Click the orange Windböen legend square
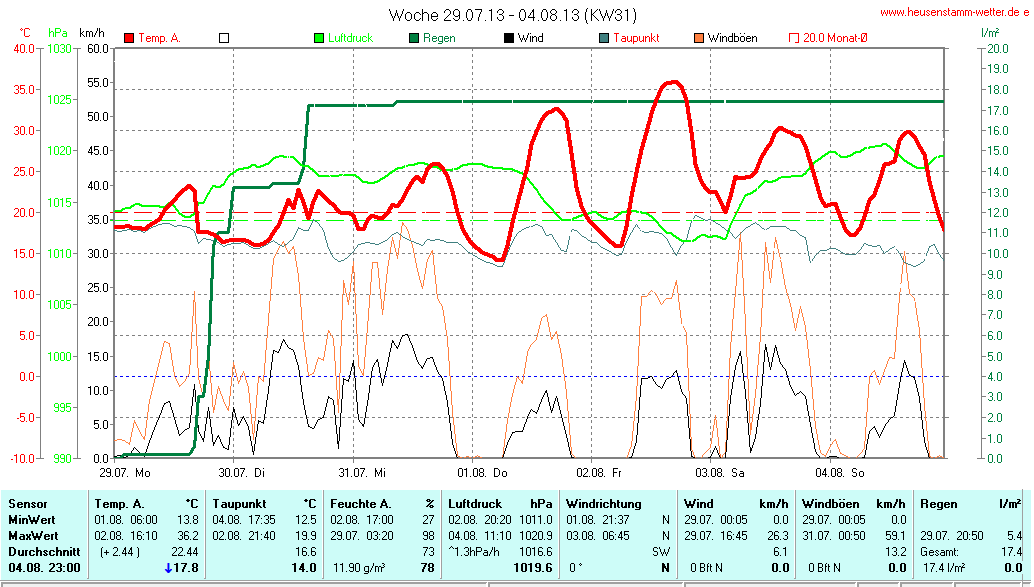Image resolution: width=1034 pixels, height=587 pixels. [x=698, y=38]
